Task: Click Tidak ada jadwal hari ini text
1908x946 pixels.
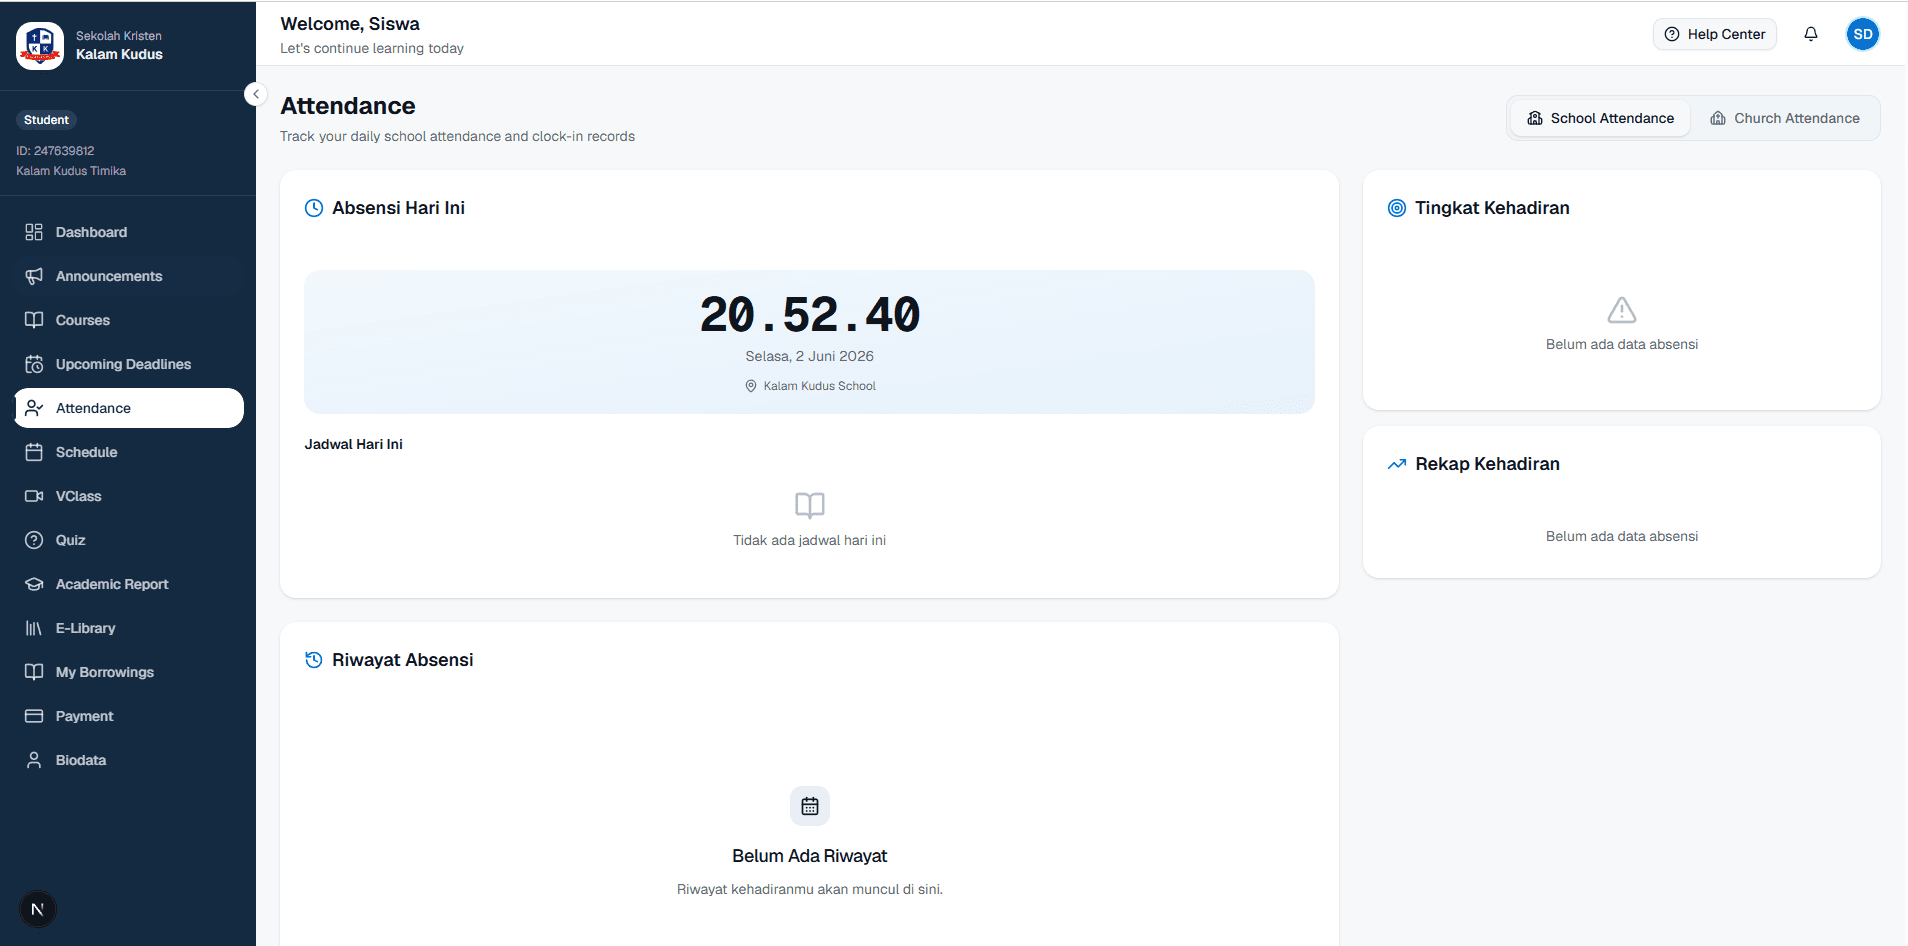Action: (x=810, y=540)
